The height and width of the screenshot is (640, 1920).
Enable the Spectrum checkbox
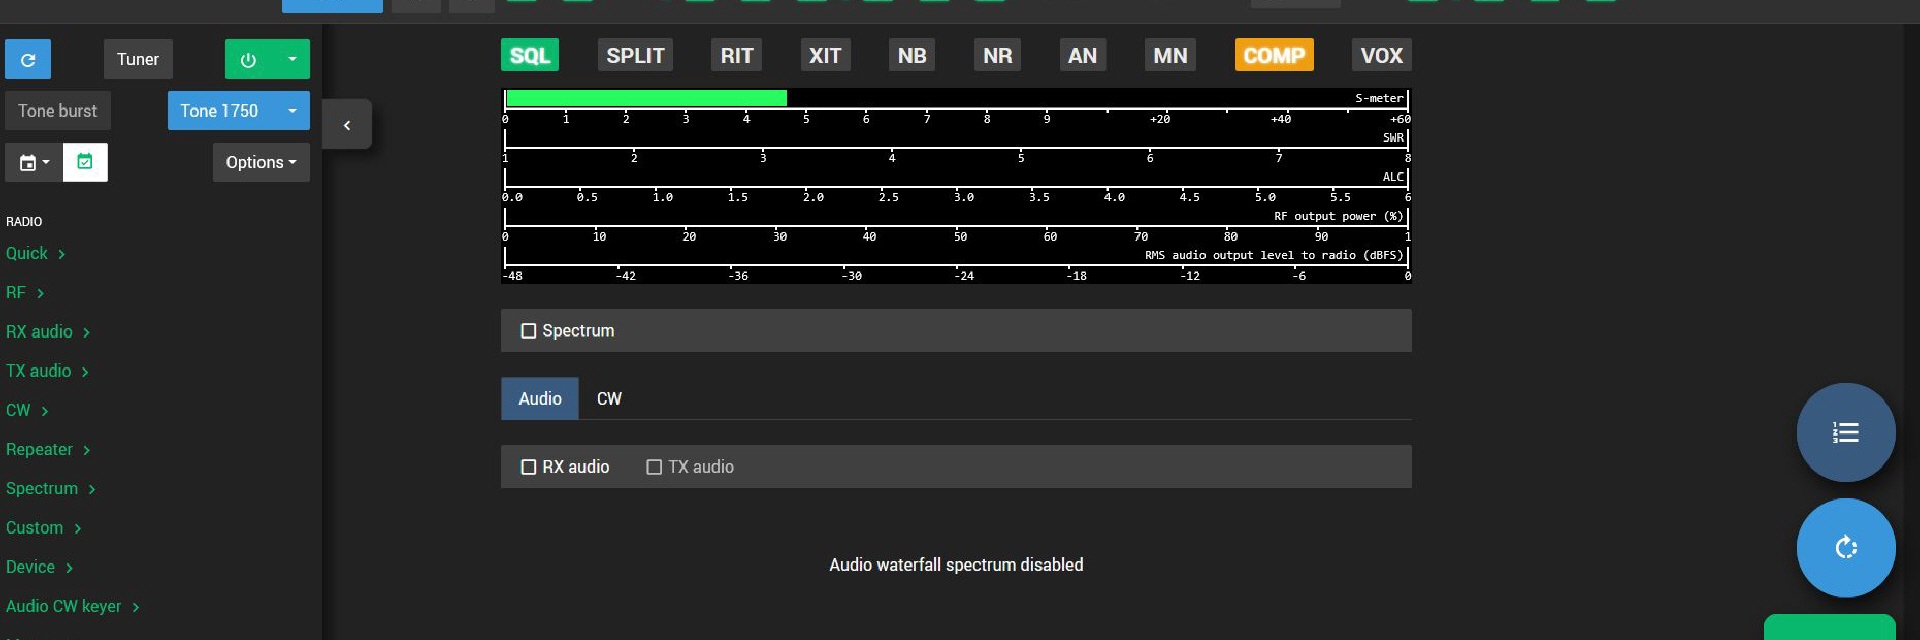coord(529,331)
